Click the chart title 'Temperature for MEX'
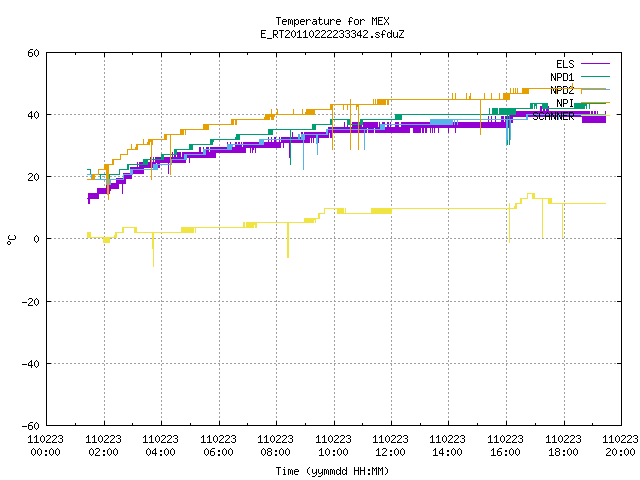 (x=332, y=21)
